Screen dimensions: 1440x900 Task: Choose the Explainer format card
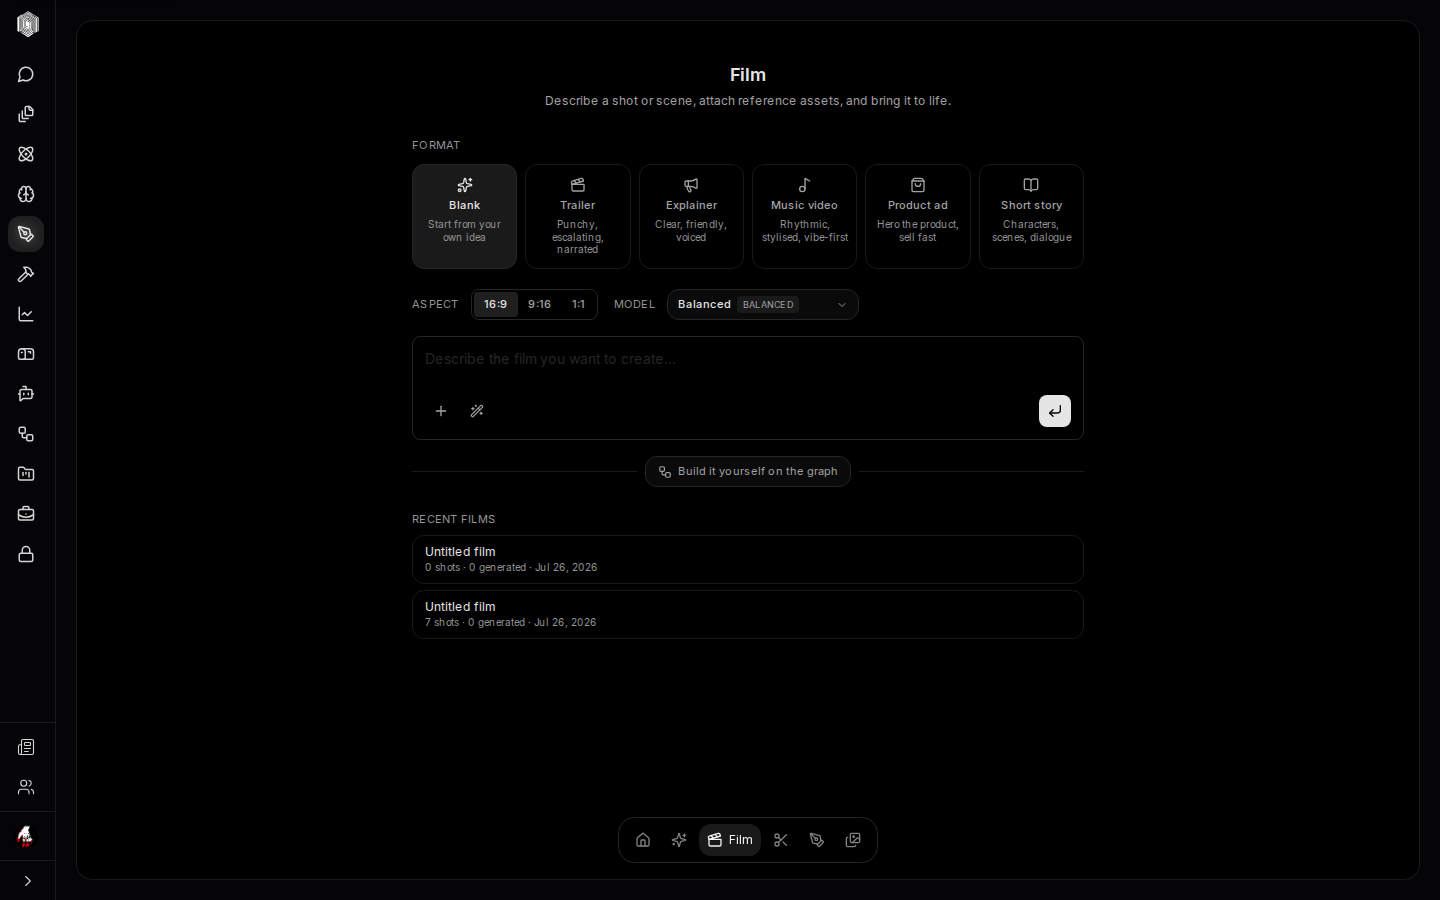[x=692, y=217]
